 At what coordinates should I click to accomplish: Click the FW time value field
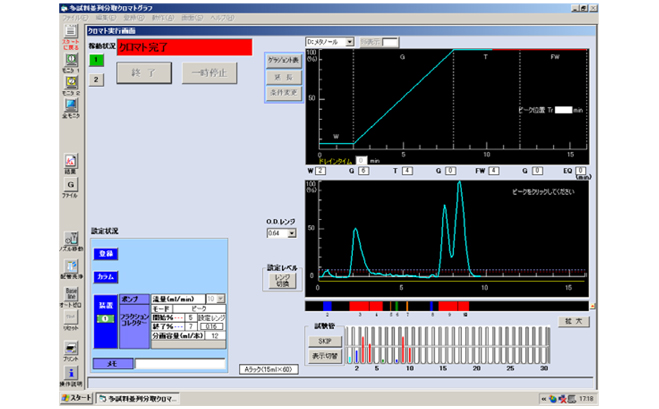point(493,171)
